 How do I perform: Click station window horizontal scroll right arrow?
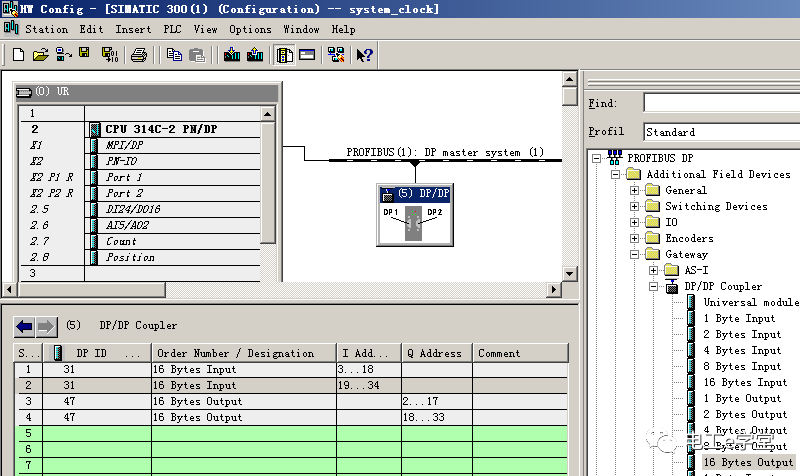(x=554, y=290)
